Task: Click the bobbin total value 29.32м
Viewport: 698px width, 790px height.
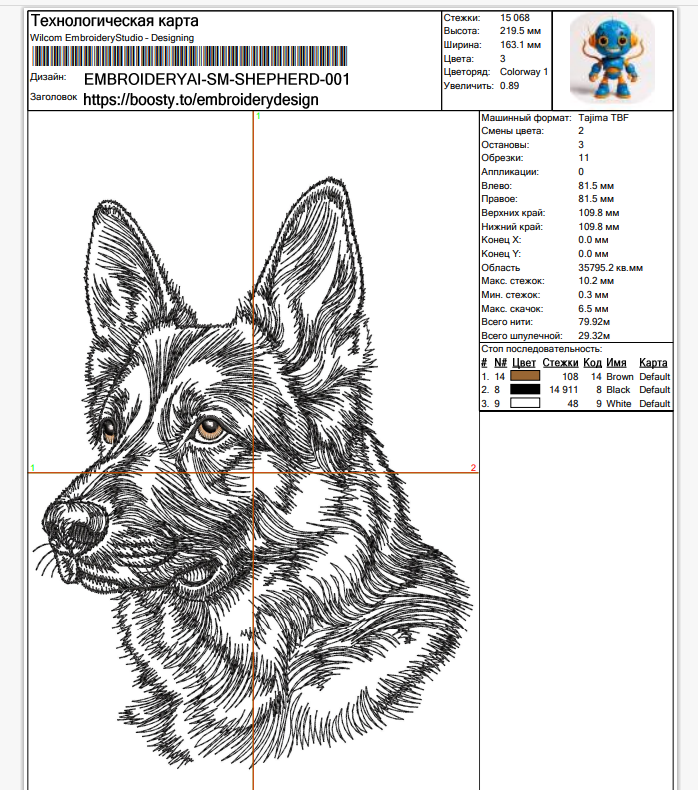Action: pos(594,336)
